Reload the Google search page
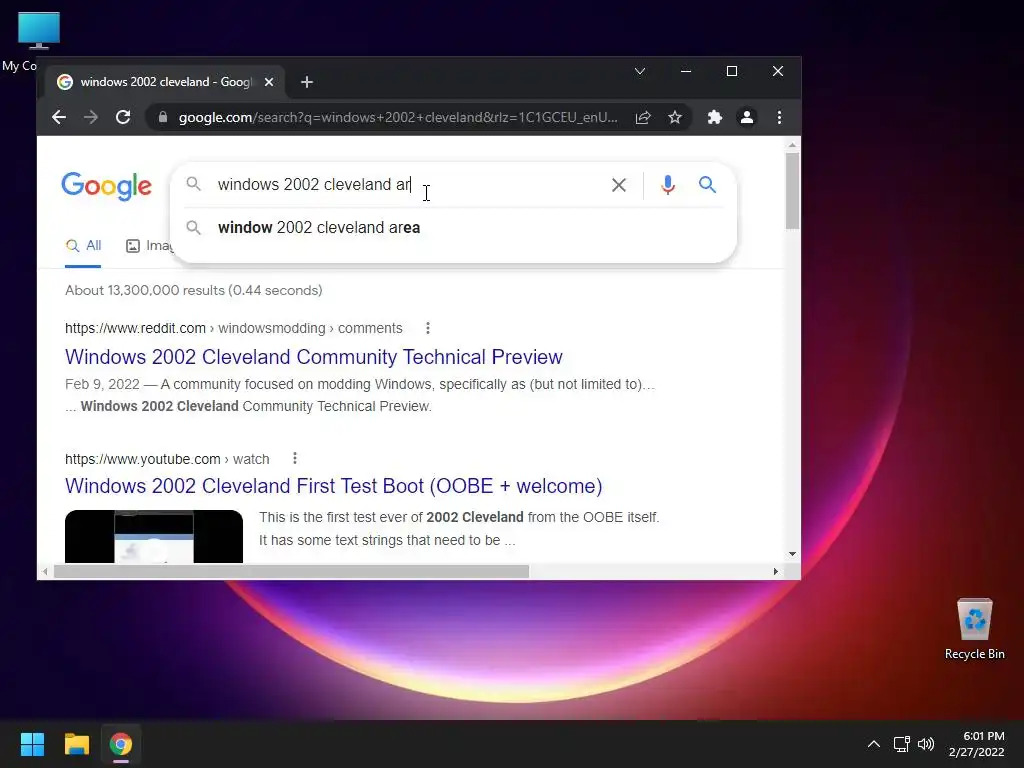1024x768 pixels. point(123,118)
